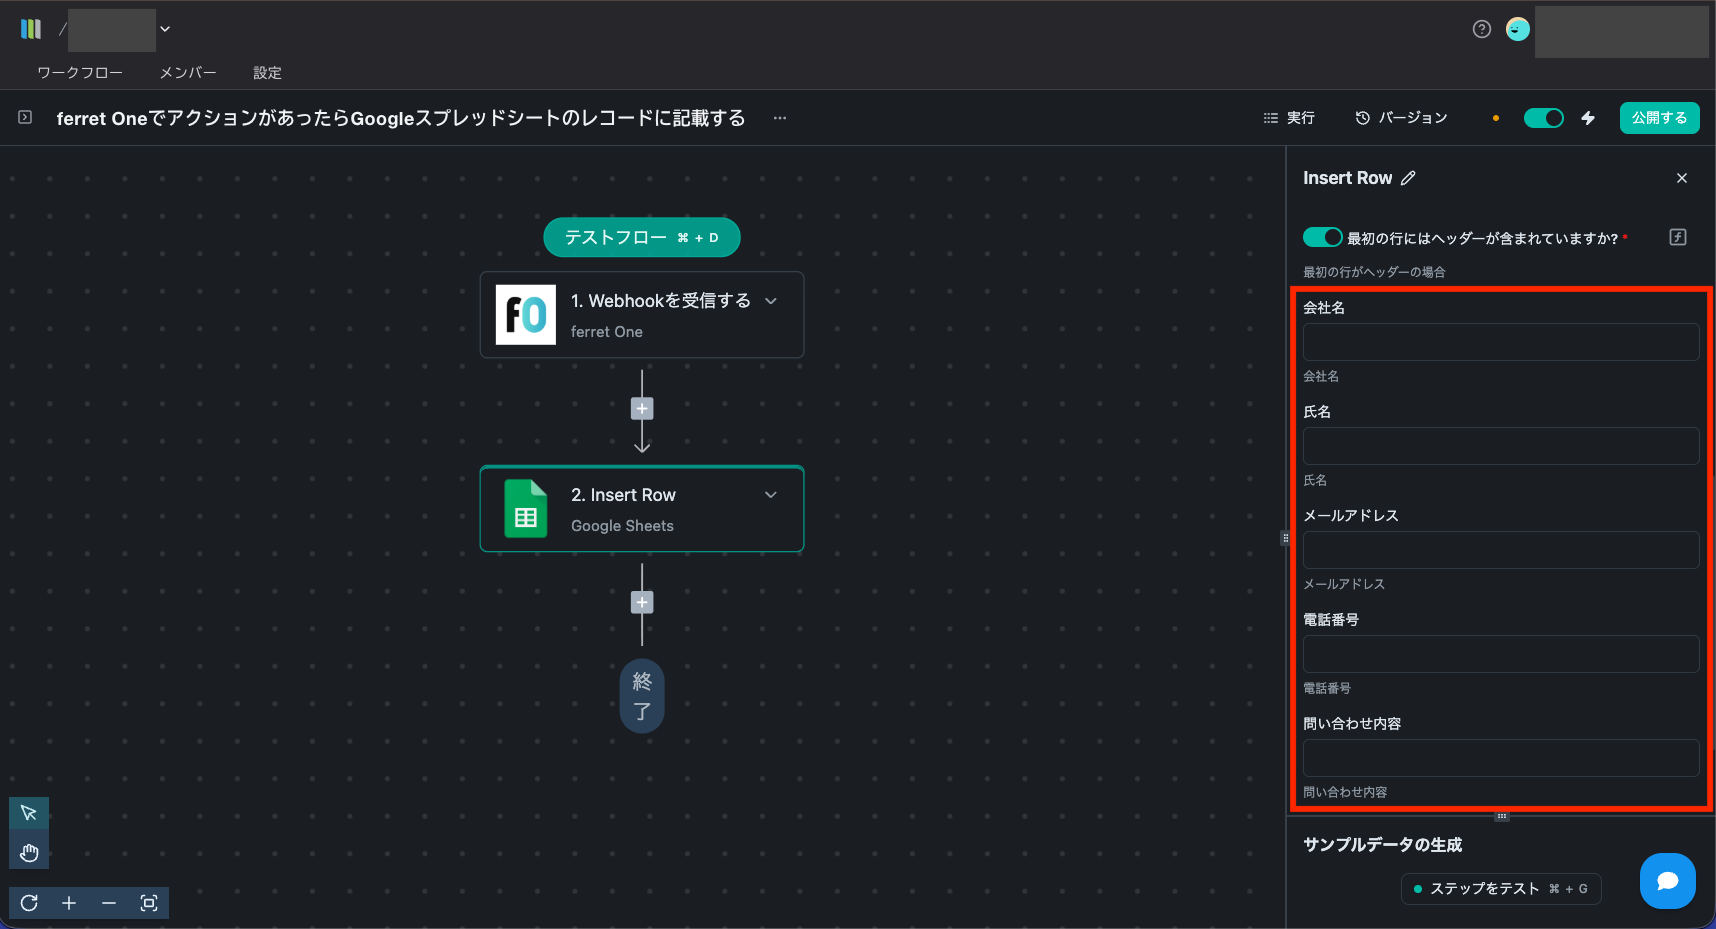
Task: Expand the Insert Row step chevron
Action: pyautogui.click(x=771, y=495)
